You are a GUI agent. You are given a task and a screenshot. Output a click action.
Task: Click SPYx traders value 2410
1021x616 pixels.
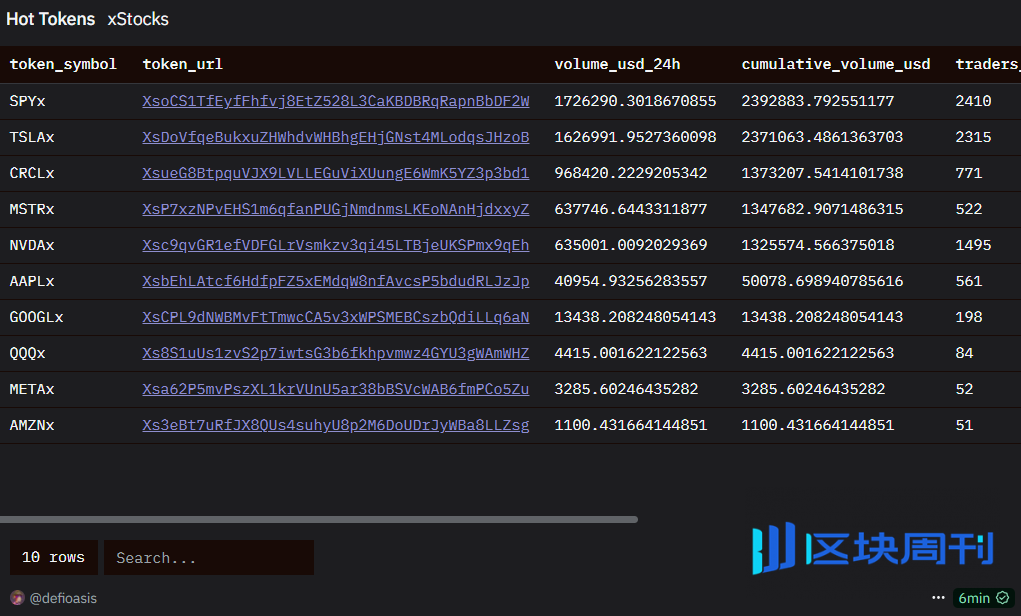973,101
